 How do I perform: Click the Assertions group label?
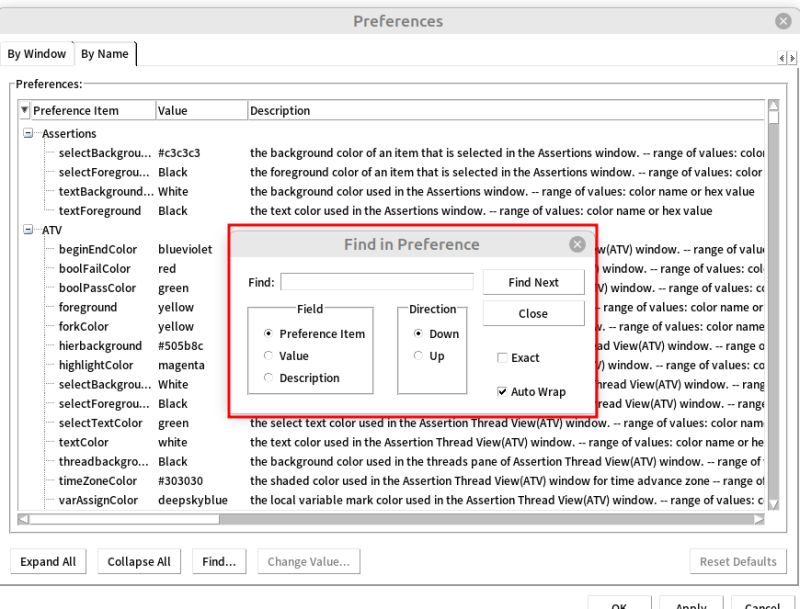point(69,134)
